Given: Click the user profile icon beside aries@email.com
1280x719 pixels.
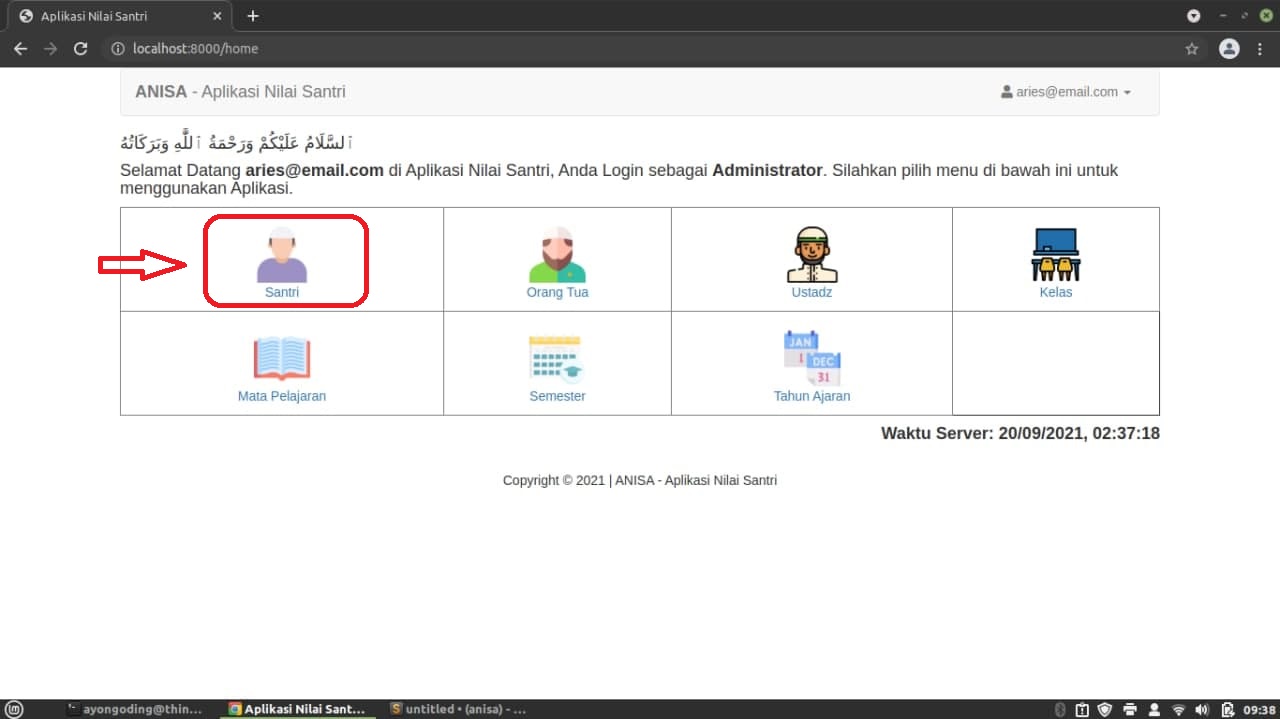Looking at the screenshot, I should tap(1007, 91).
